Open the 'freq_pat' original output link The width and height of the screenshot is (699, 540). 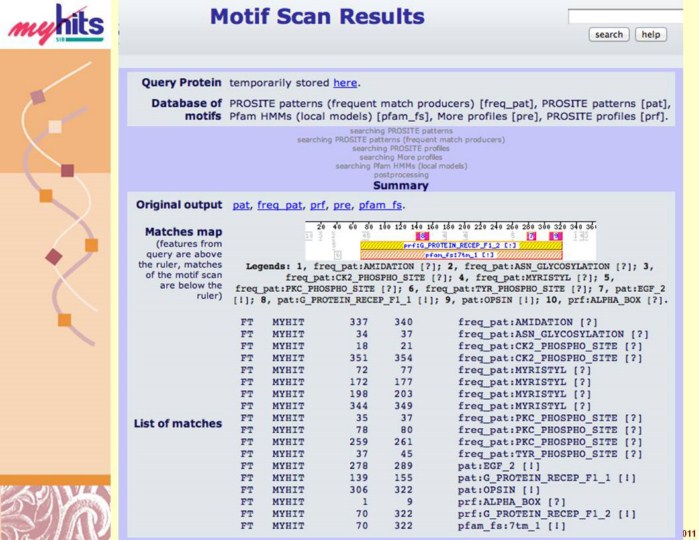click(279, 205)
